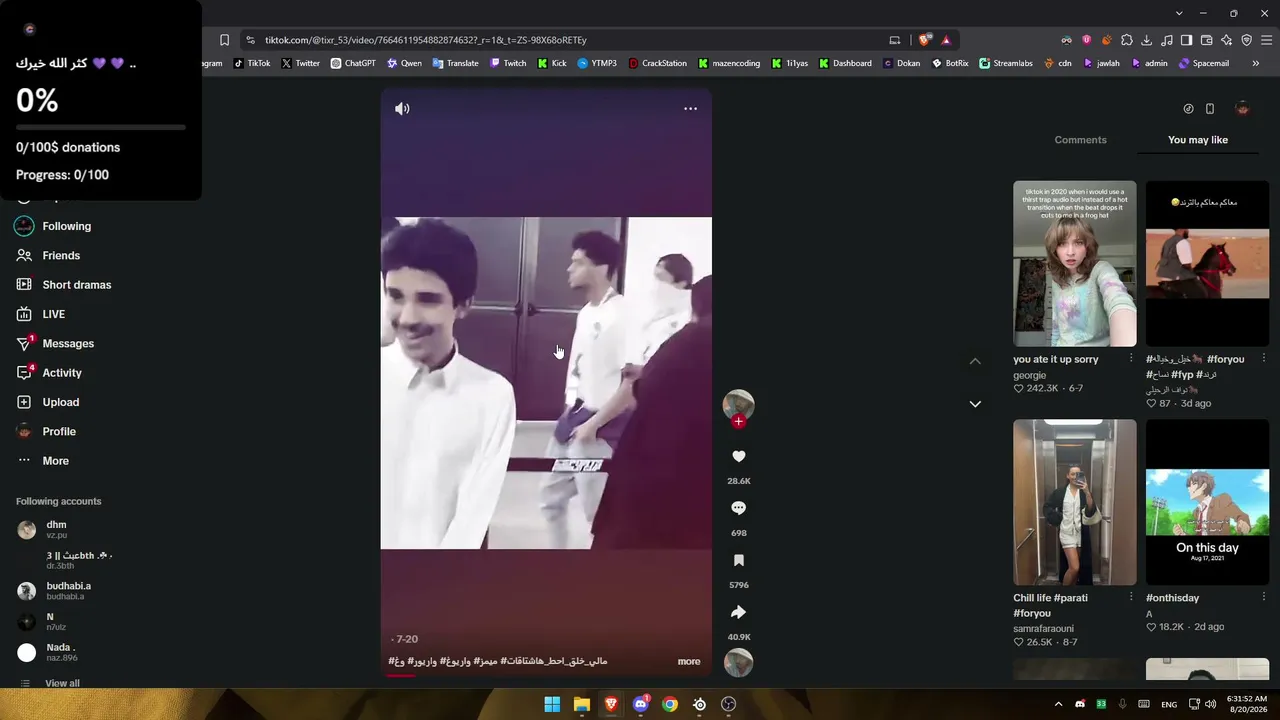Open the Twitch bookmark
The image size is (1280, 720).
508,63
